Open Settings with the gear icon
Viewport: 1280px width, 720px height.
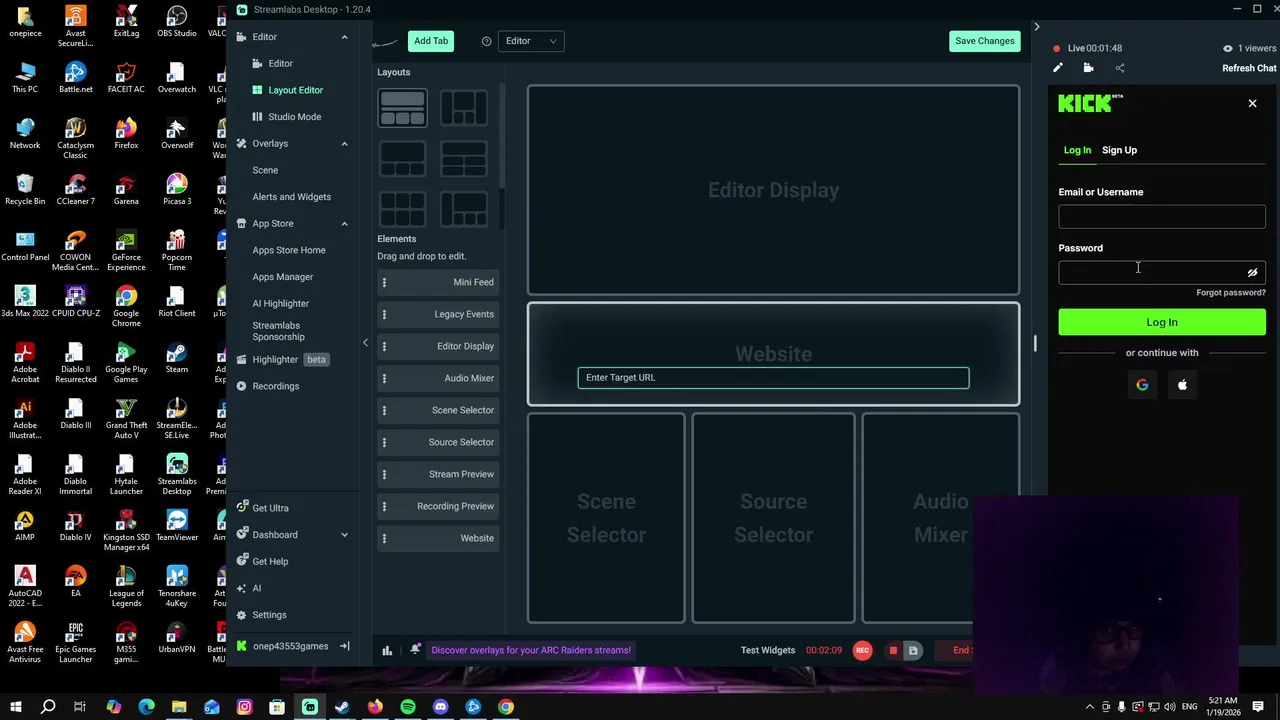tap(261, 615)
